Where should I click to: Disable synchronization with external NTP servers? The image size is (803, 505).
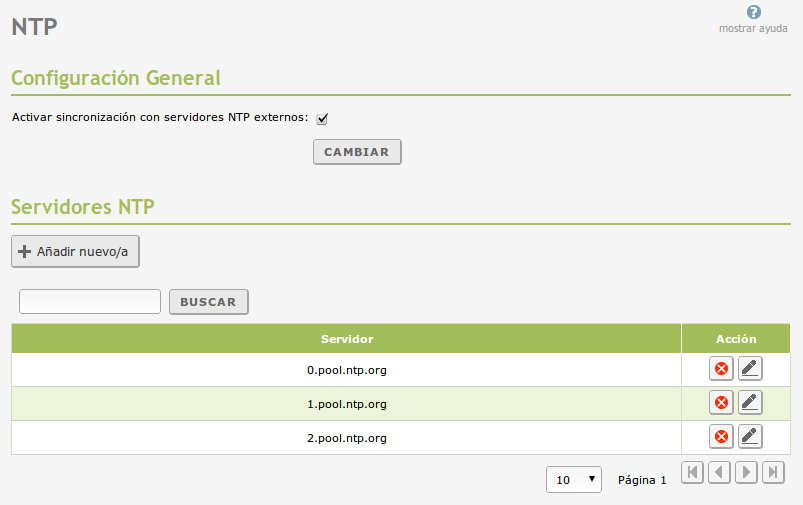322,119
